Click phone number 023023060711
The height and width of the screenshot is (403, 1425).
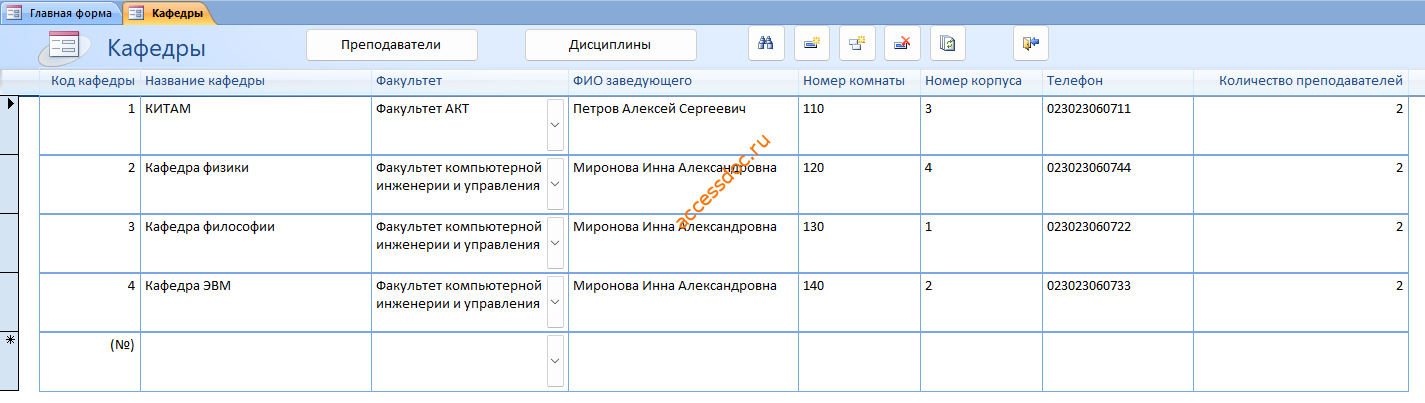point(1117,125)
